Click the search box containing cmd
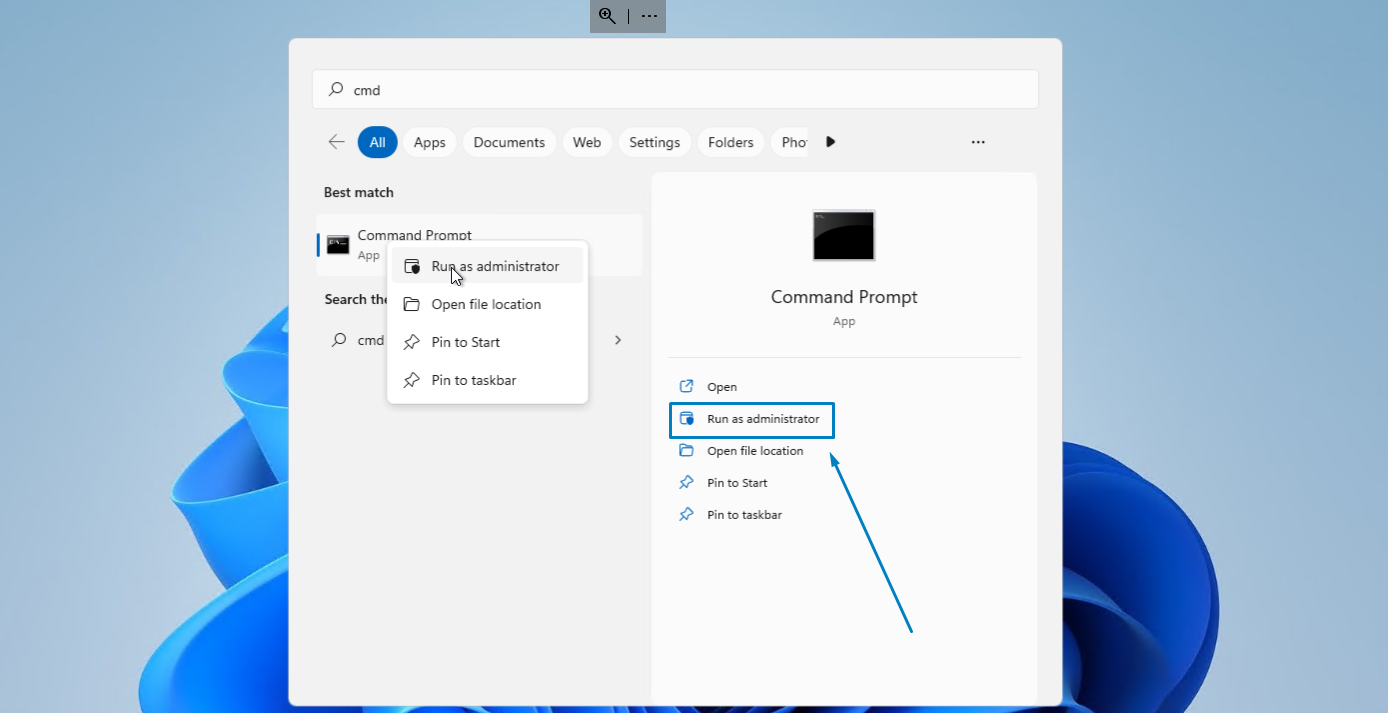 coord(675,90)
